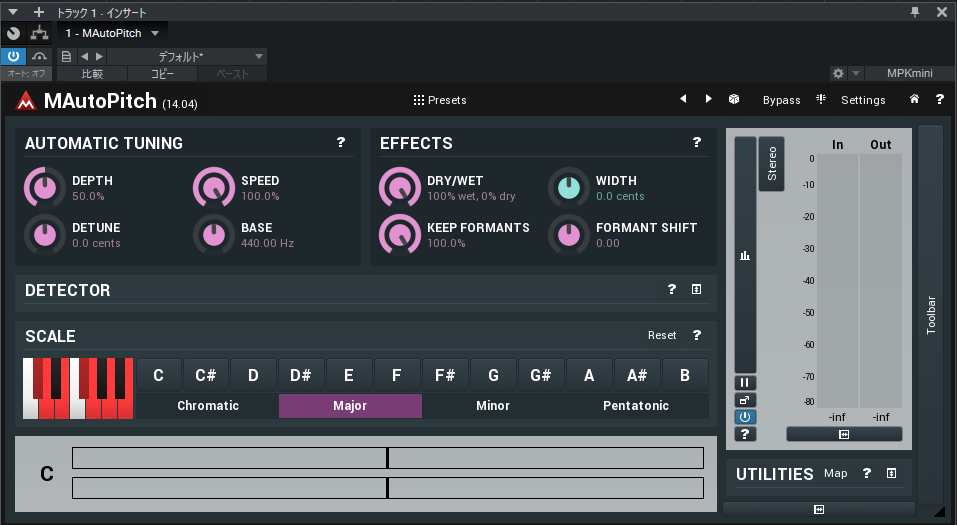Click the Stereo channel mode button
Image resolution: width=957 pixels, height=525 pixels.
771,164
